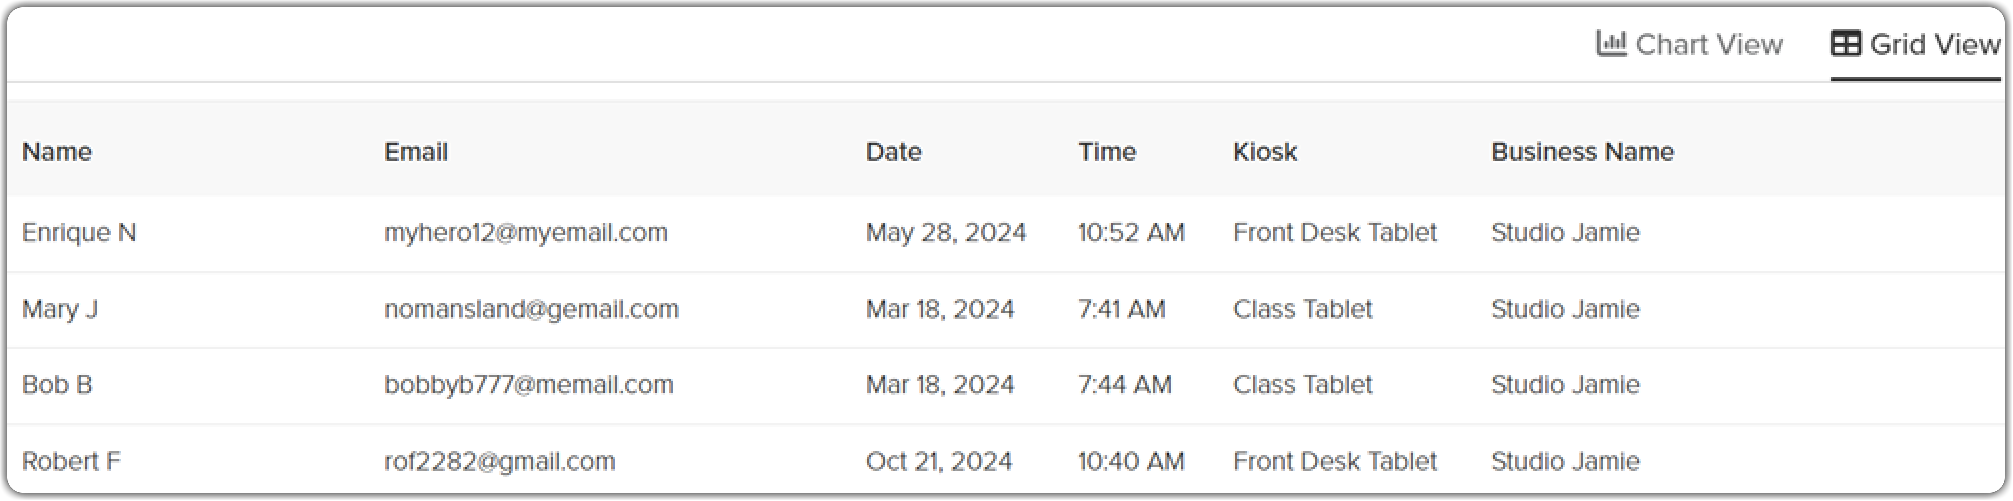Click the grid table icon beside Grid View
The image size is (2013, 501).
1846,43
